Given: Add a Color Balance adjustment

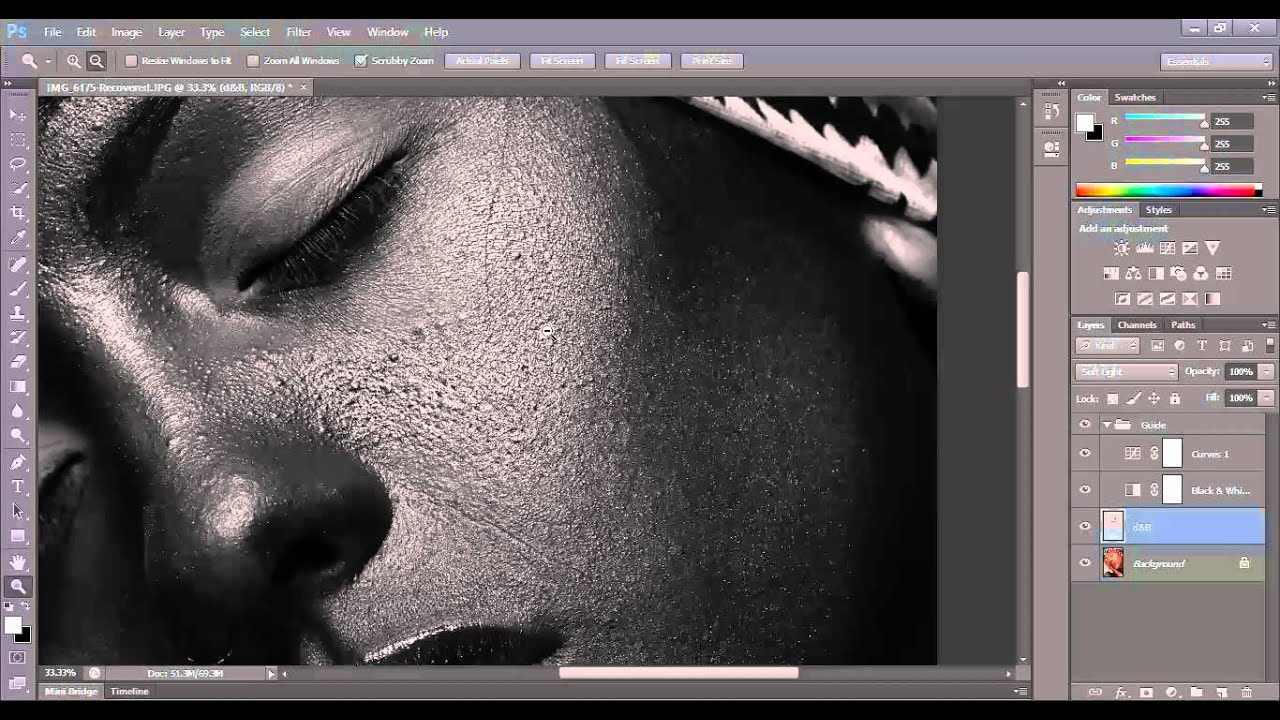Looking at the screenshot, I should tap(1133, 273).
